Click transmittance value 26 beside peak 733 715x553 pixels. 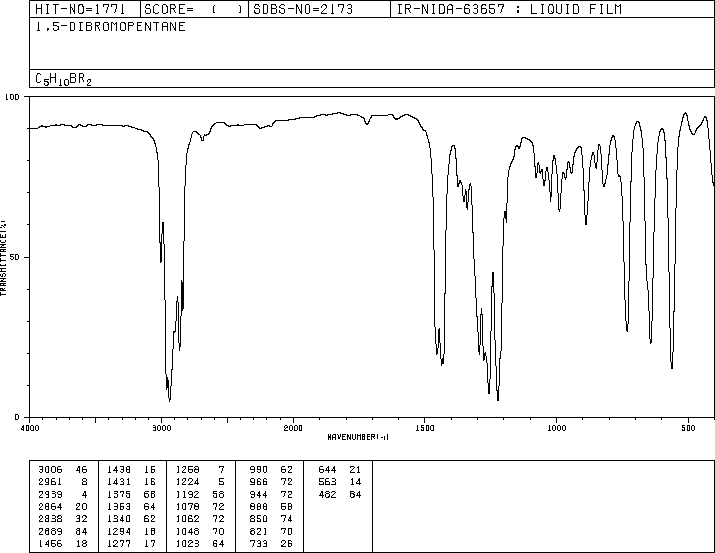(x=287, y=543)
